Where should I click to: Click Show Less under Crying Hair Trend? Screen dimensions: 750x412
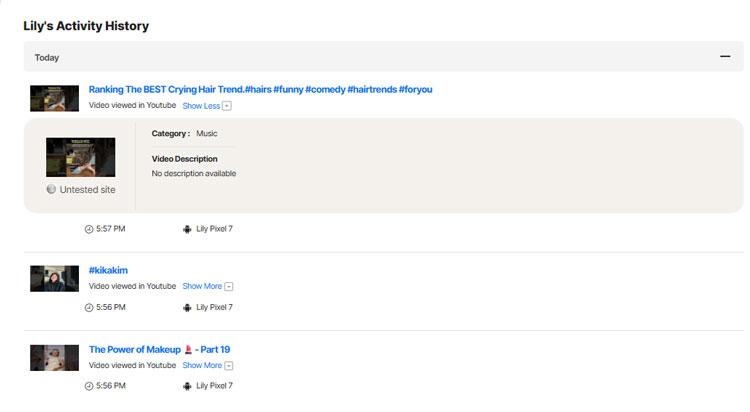[207, 106]
